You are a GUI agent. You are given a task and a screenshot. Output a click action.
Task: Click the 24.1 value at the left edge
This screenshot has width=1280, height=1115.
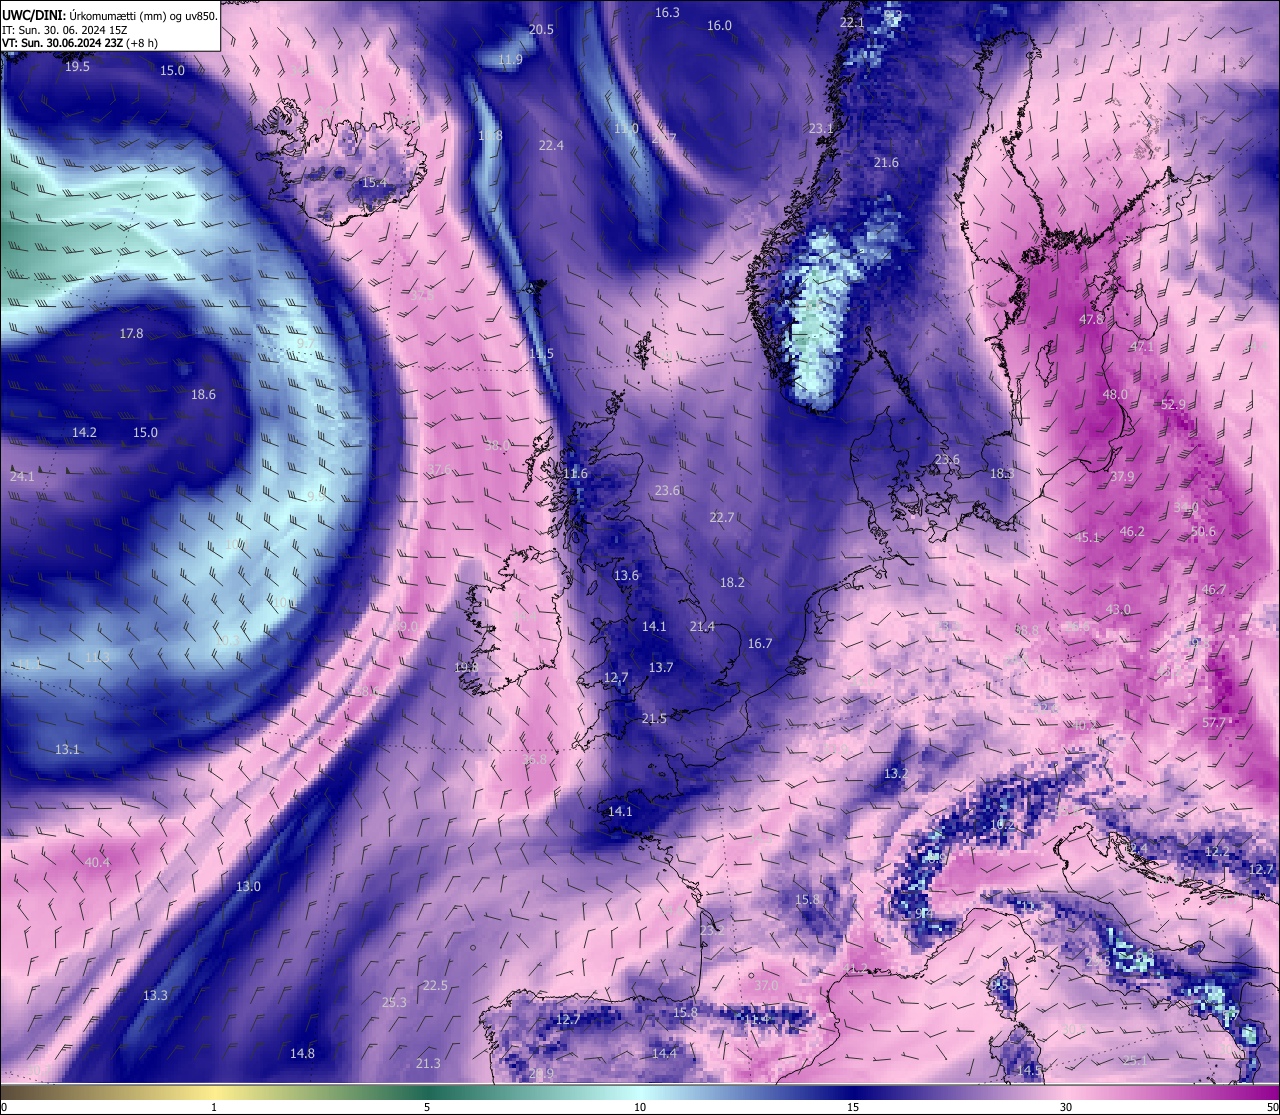point(22,476)
